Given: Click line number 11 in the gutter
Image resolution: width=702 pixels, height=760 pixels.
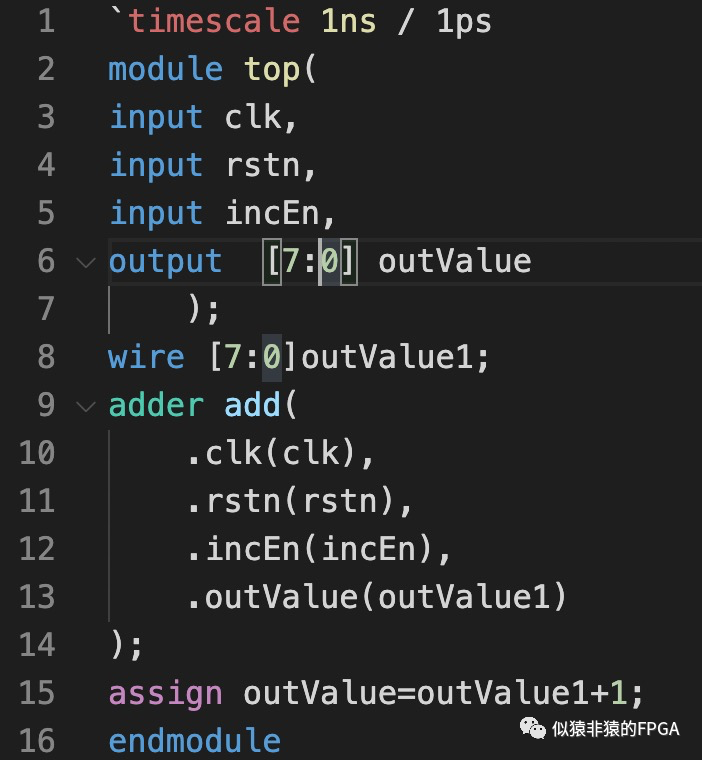Looking at the screenshot, I should [x=37, y=501].
